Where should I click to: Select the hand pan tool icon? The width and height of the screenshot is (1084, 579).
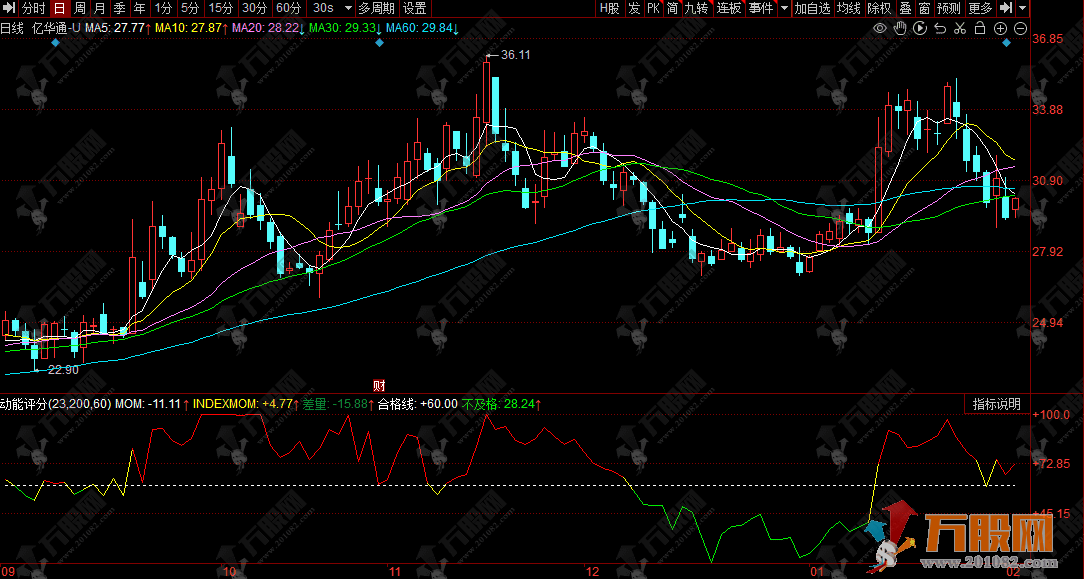click(900, 28)
